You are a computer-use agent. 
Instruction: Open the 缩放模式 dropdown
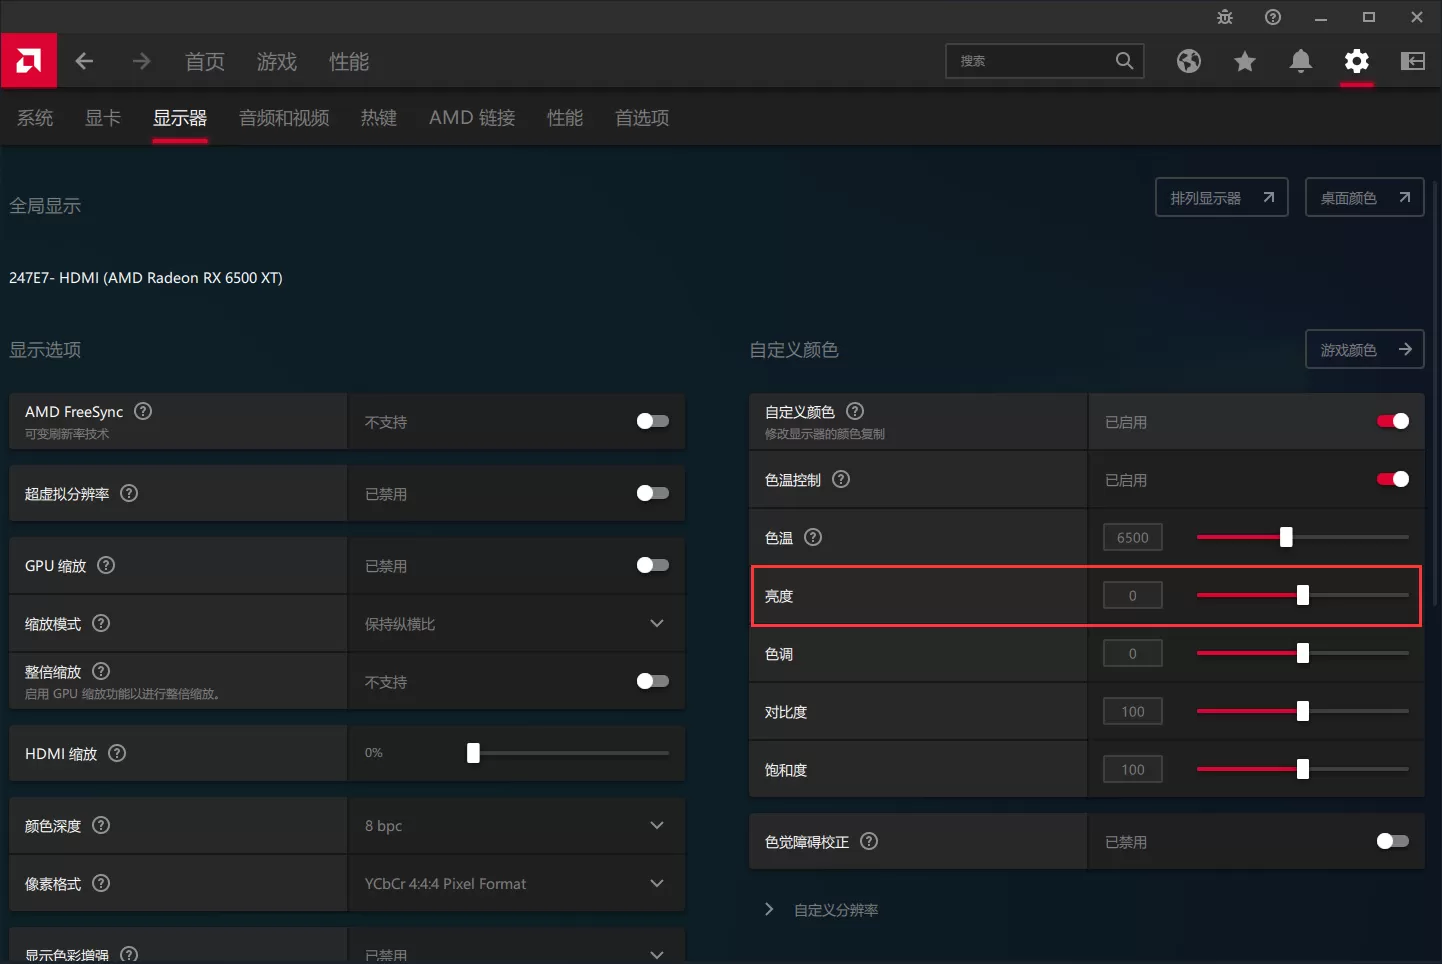pyautogui.click(x=657, y=623)
